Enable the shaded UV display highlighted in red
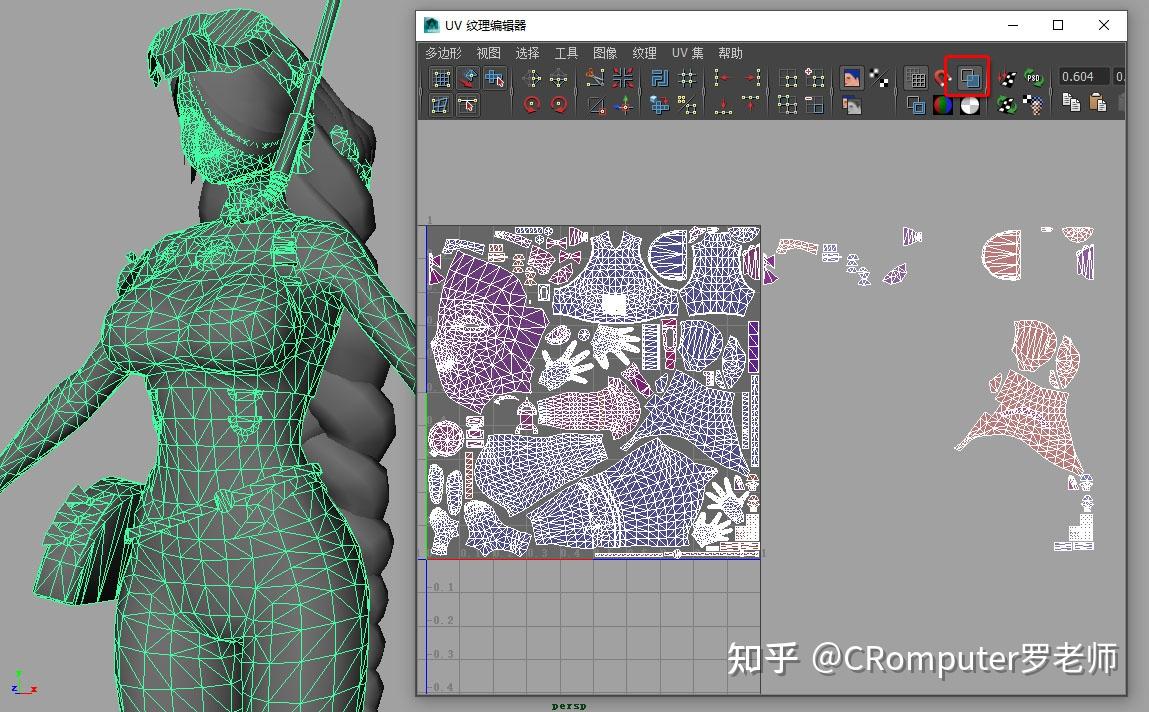The height and width of the screenshot is (712, 1149). tap(968, 77)
